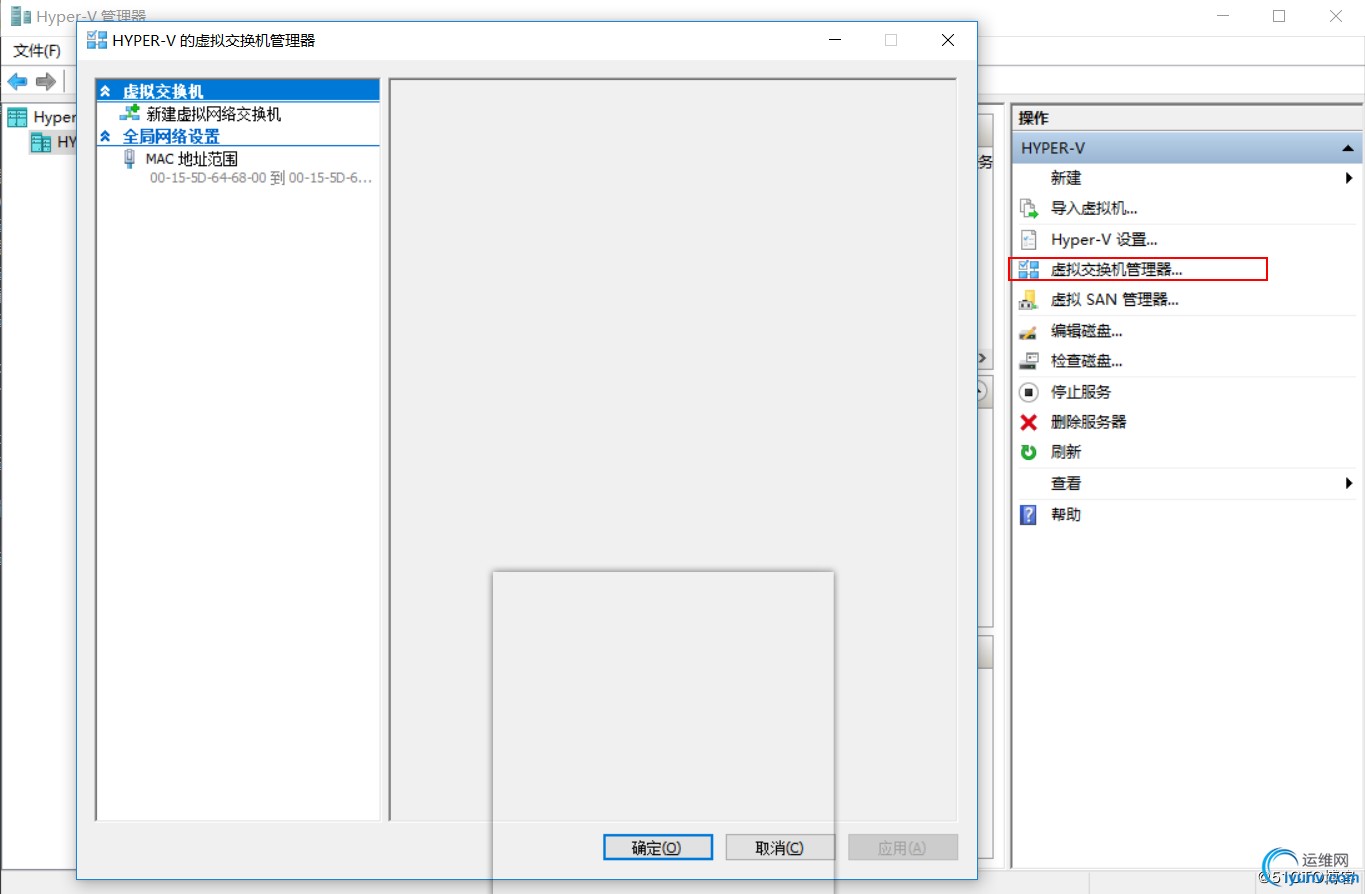The image size is (1365, 894).
Task: Select the 00-15-5D-64-68-00 MAC range text
Action: [x=261, y=178]
